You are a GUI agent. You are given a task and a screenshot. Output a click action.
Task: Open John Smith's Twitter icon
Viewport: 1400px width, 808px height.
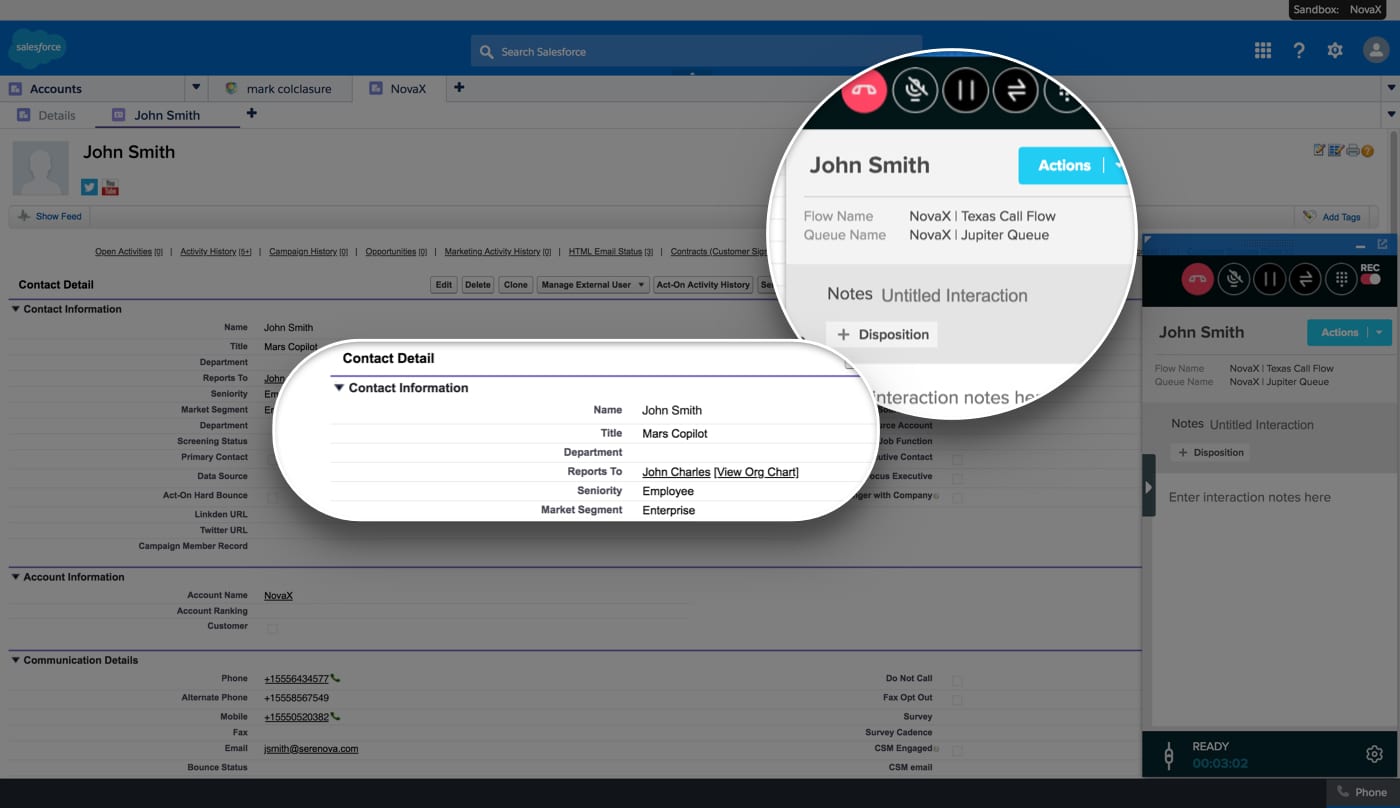(89, 187)
